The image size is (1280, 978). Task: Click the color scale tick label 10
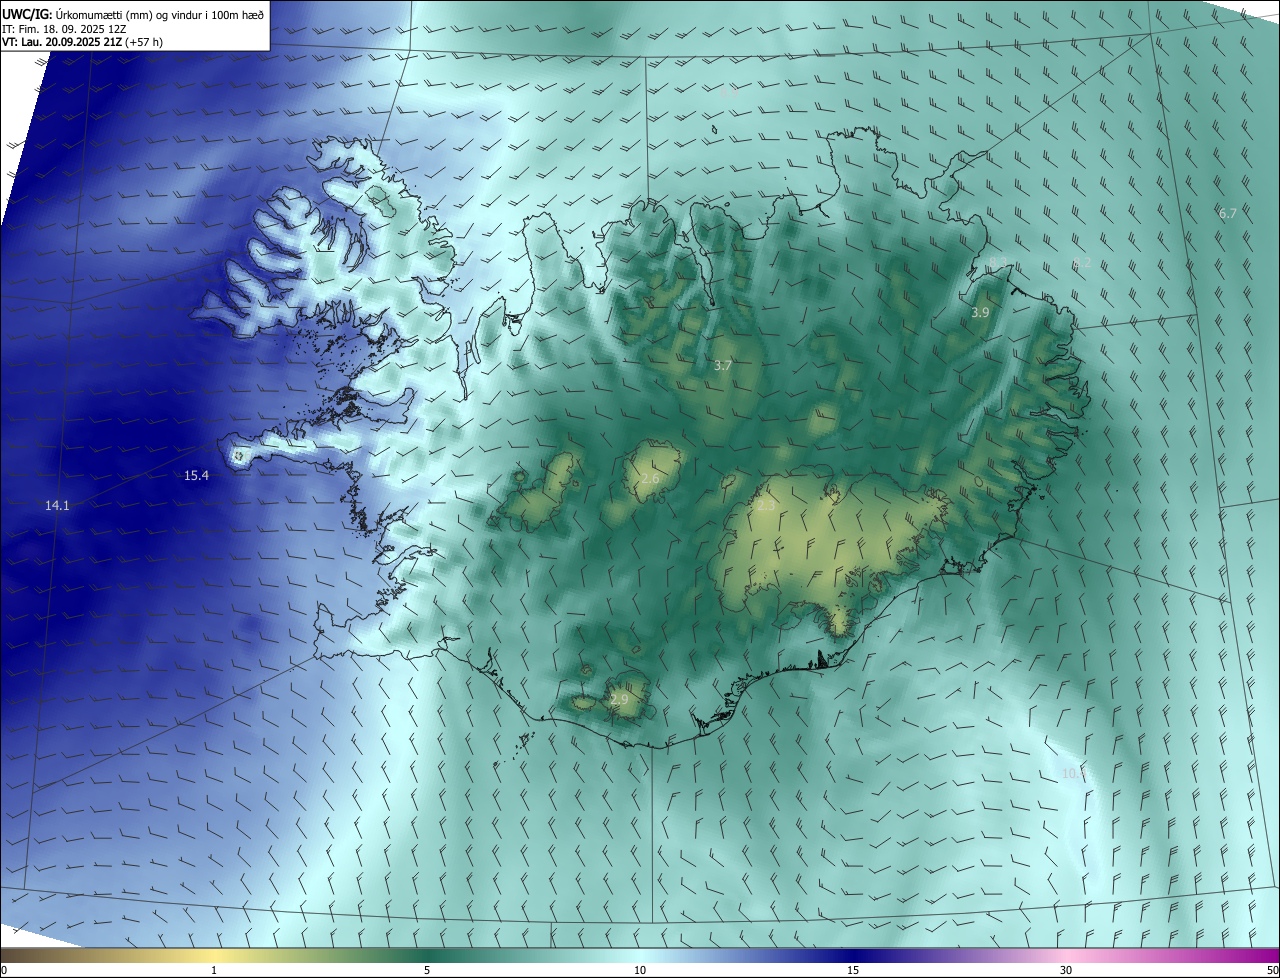640,970
